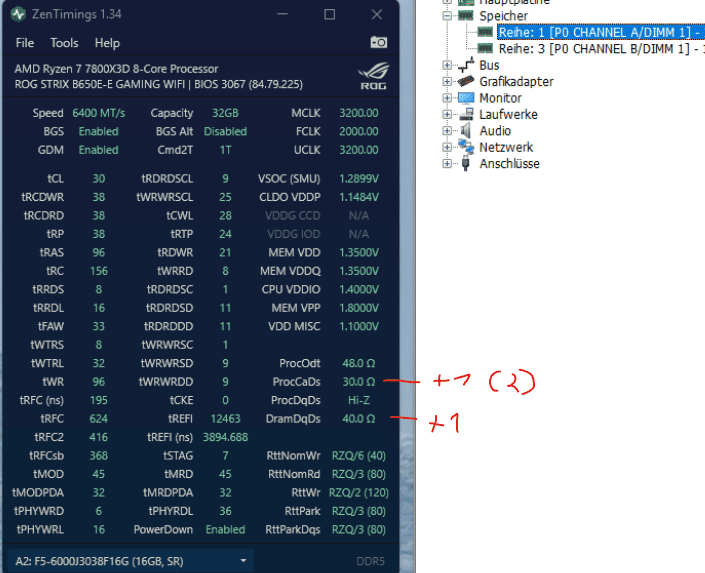The image size is (705, 573).
Task: Click the Reihe: 3 DIMM module icon
Action: point(485,48)
